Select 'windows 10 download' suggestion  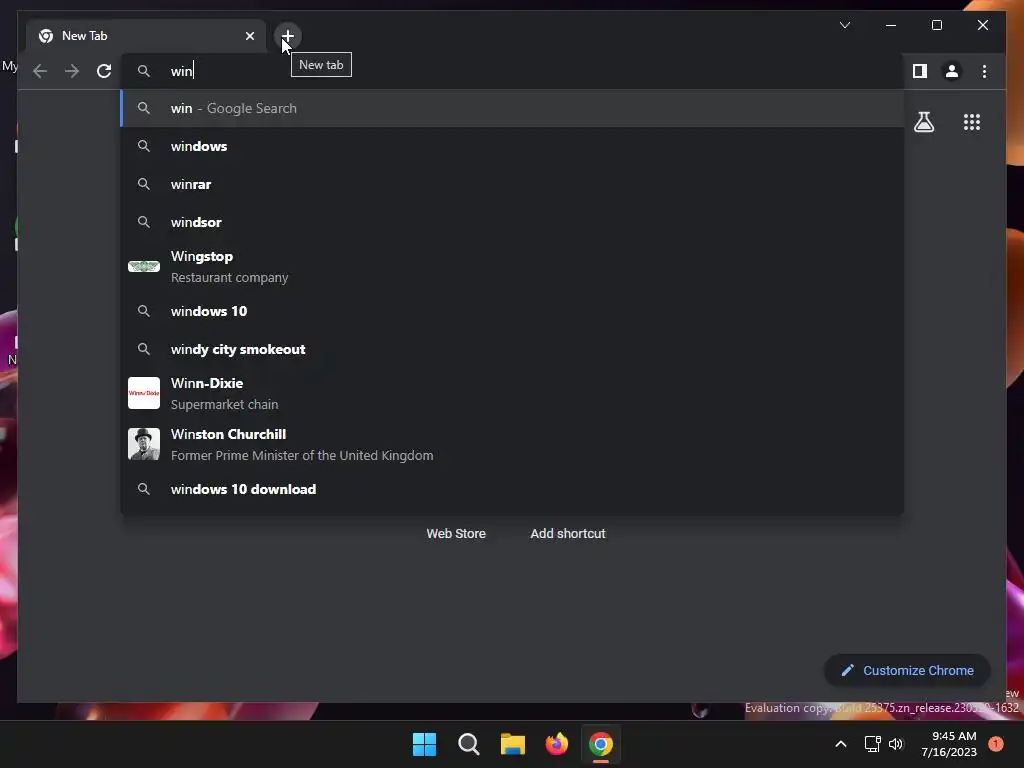512,489
